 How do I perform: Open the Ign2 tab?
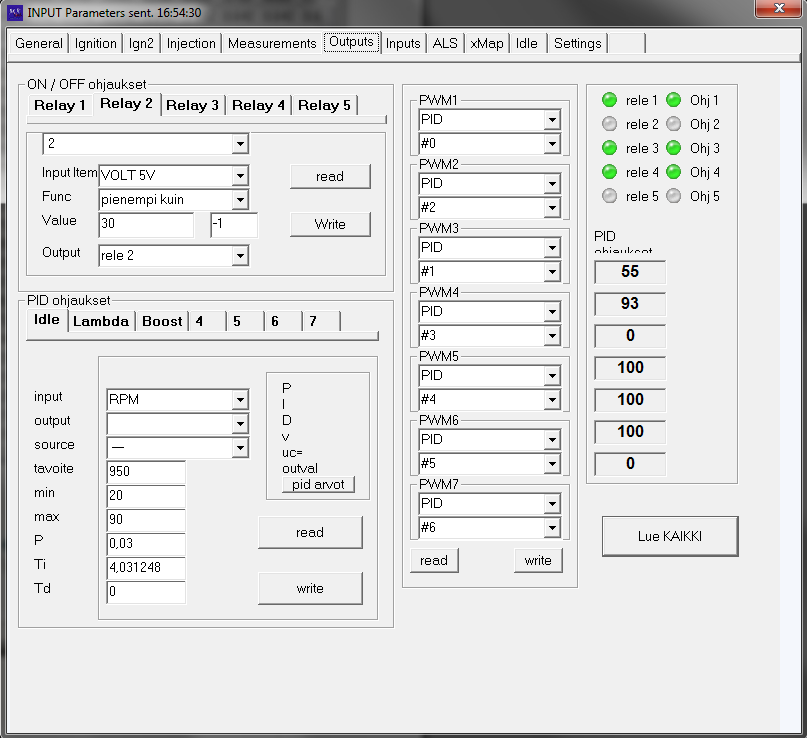(x=141, y=43)
